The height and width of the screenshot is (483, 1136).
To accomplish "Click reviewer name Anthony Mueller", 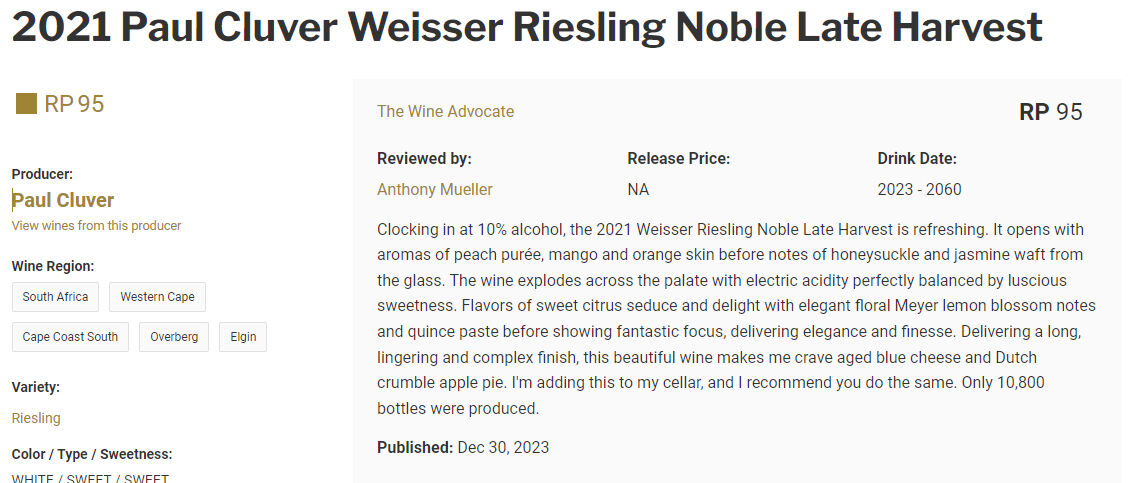I will (x=434, y=190).
